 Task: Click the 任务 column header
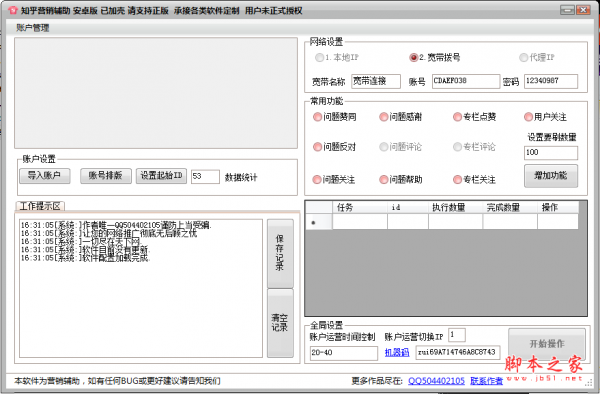pyautogui.click(x=360, y=207)
